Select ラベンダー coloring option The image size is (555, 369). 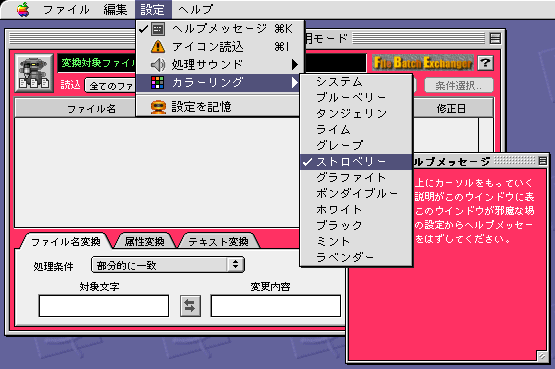[356, 257]
